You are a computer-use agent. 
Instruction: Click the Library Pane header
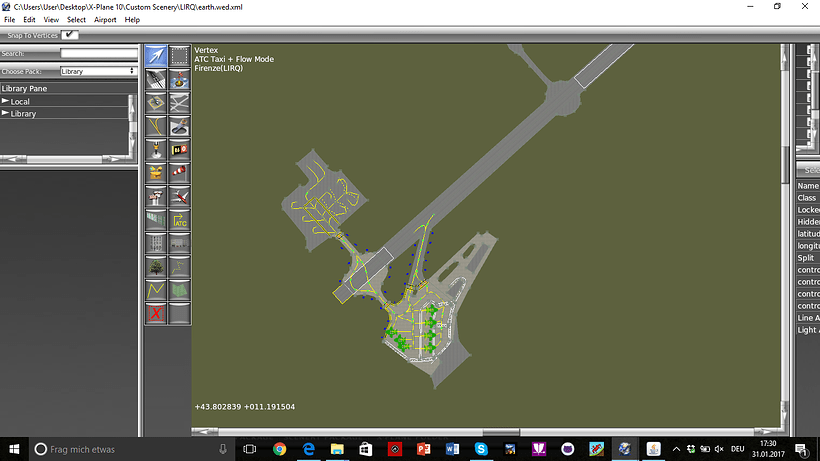pos(69,88)
